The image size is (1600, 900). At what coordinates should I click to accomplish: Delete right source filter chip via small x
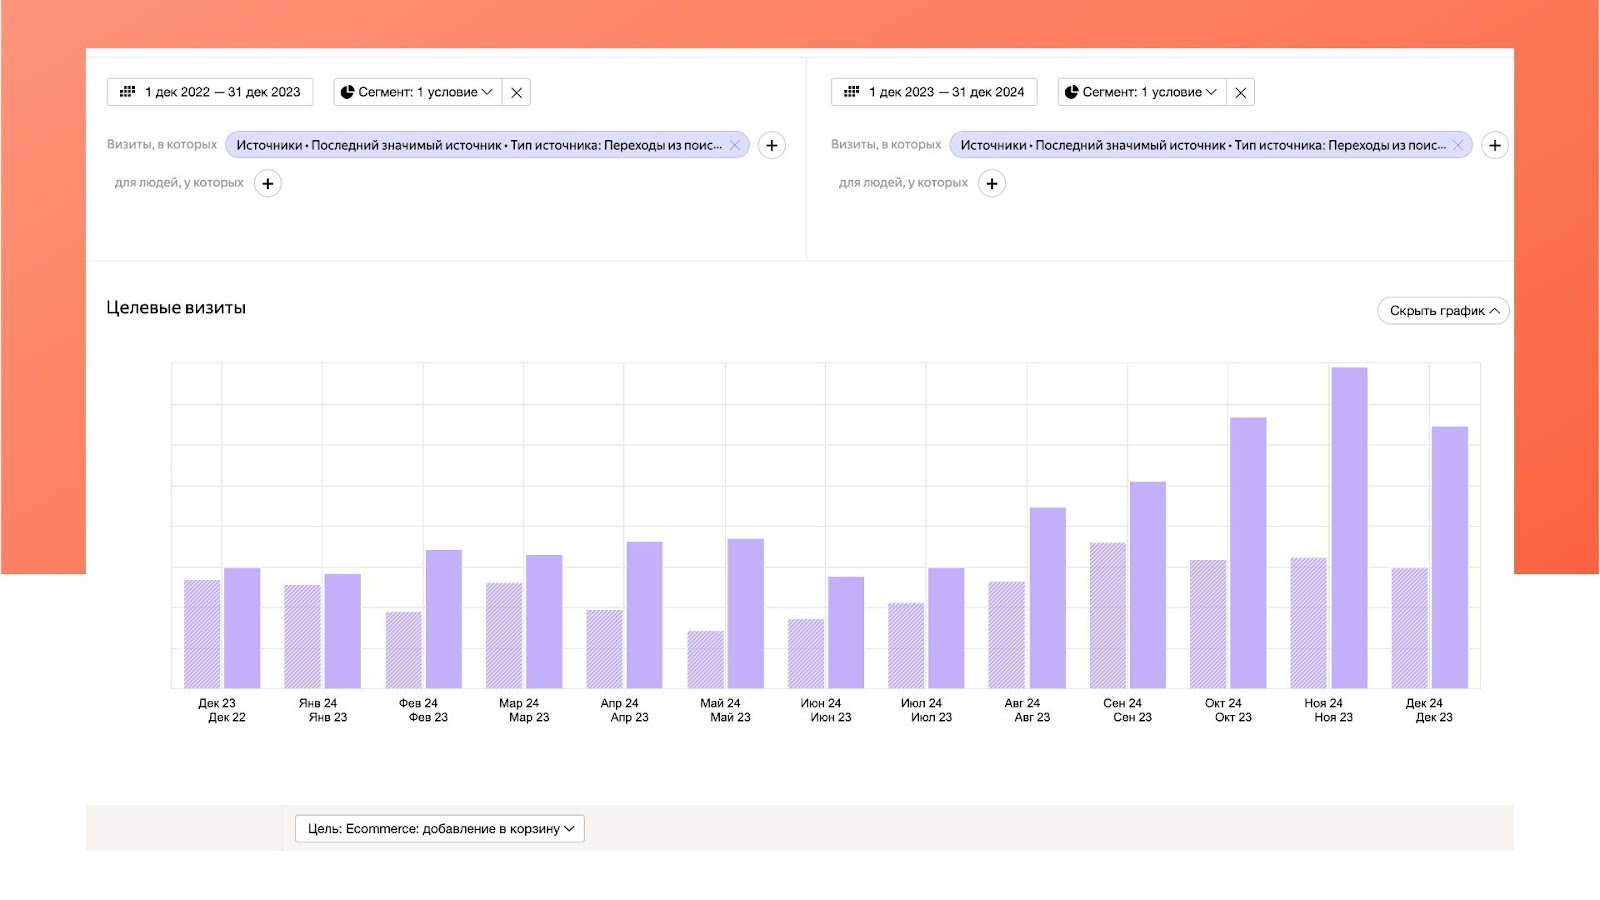[1458, 145]
